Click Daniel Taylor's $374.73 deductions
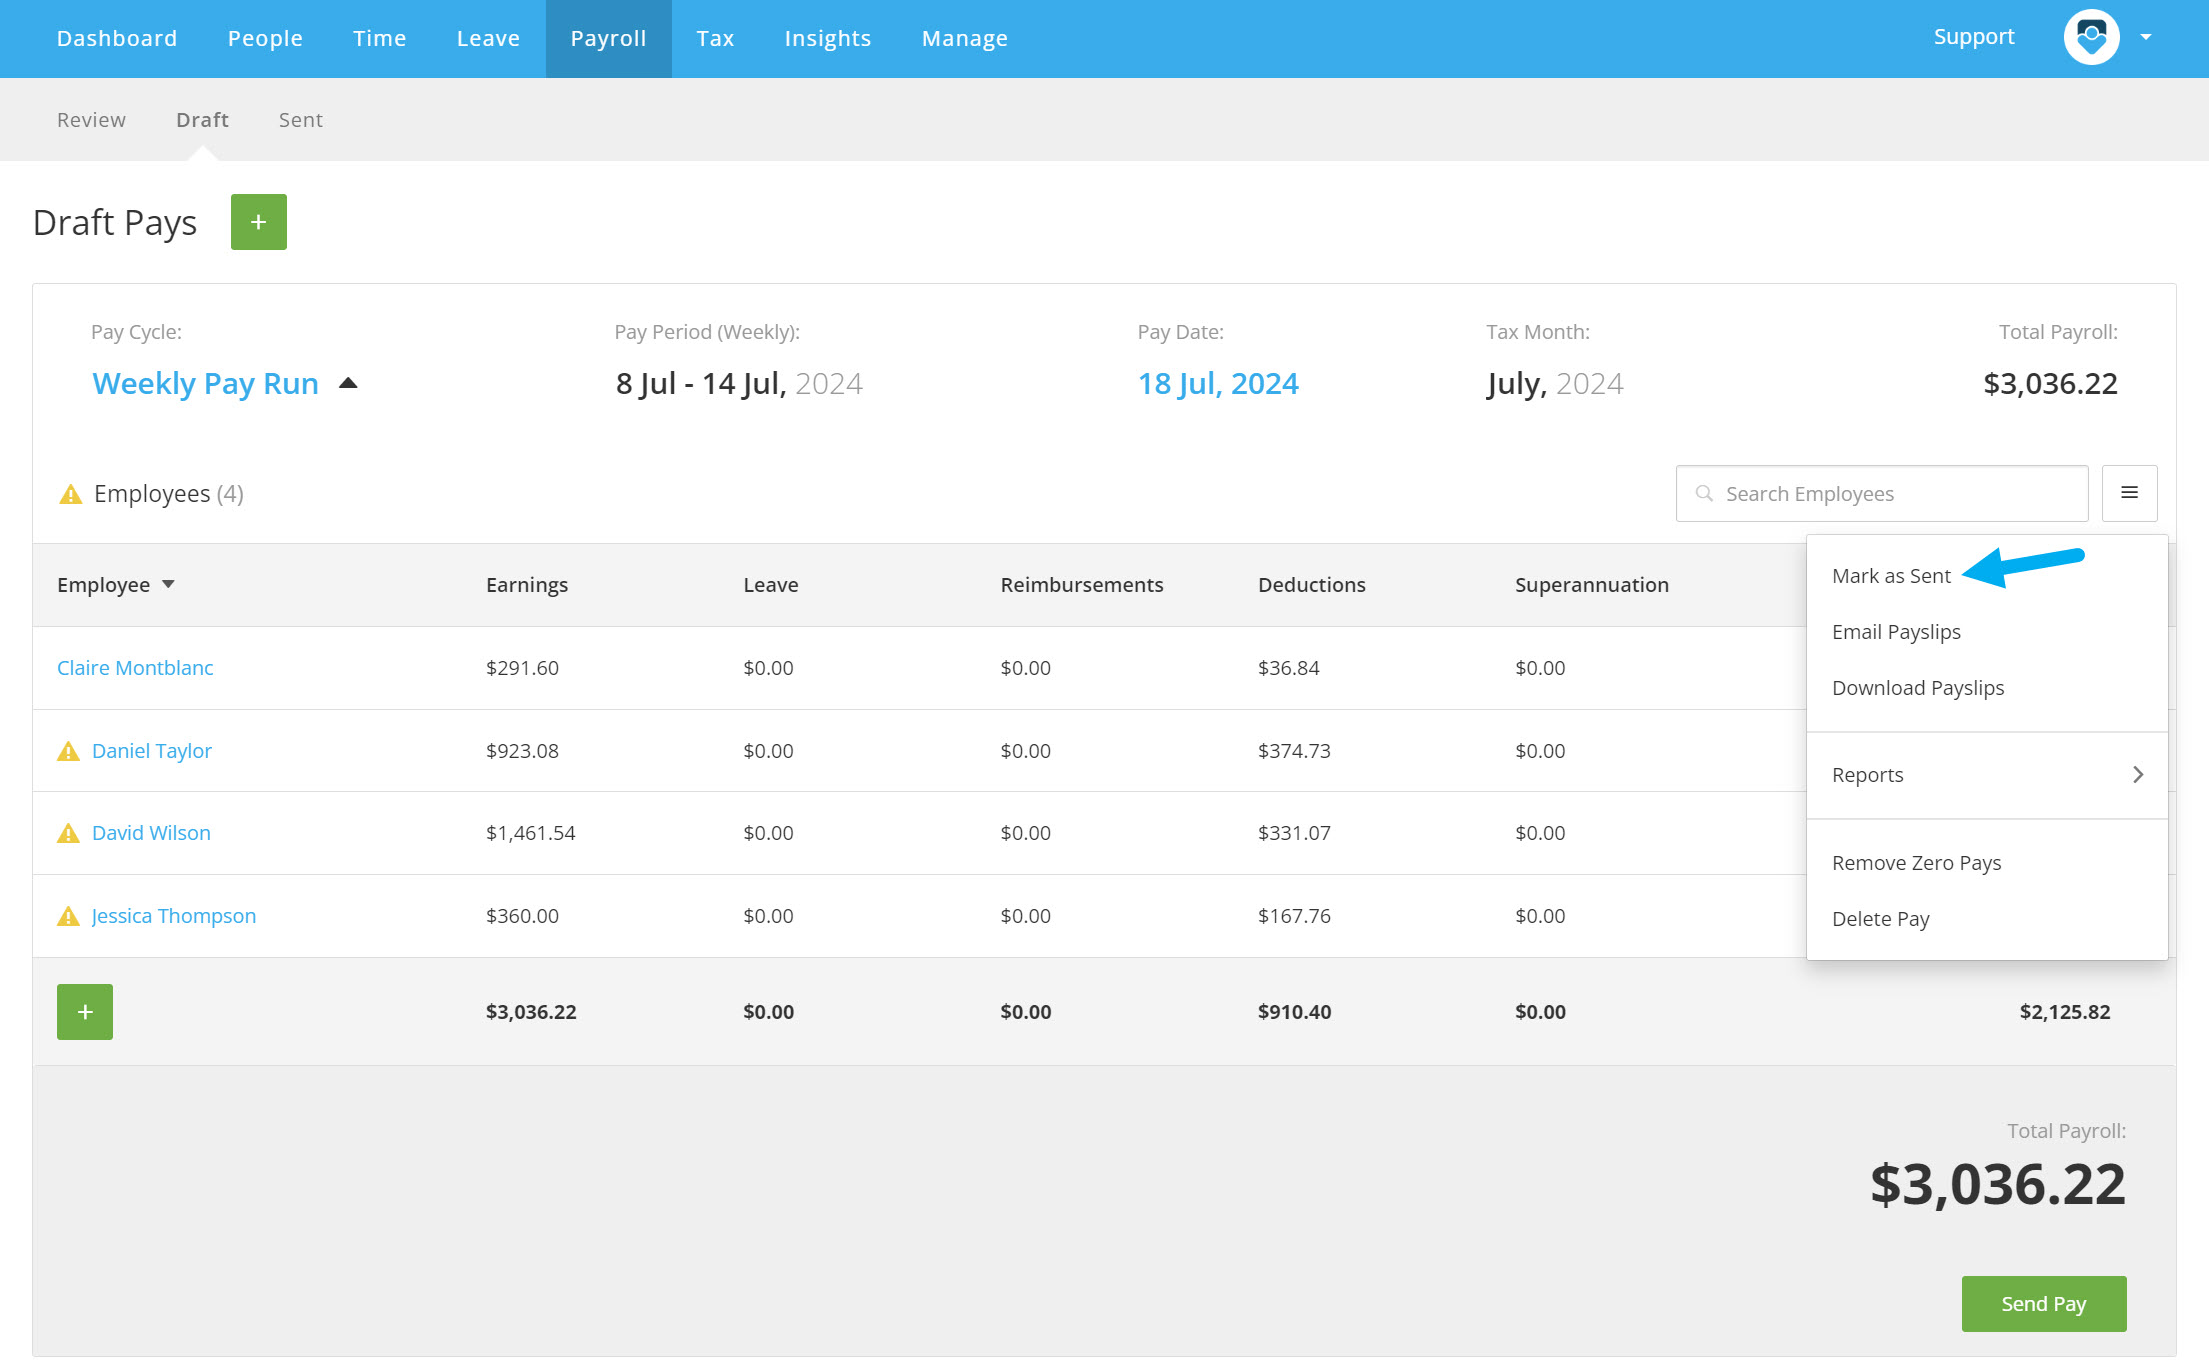This screenshot has height=1370, width=2209. [1294, 751]
